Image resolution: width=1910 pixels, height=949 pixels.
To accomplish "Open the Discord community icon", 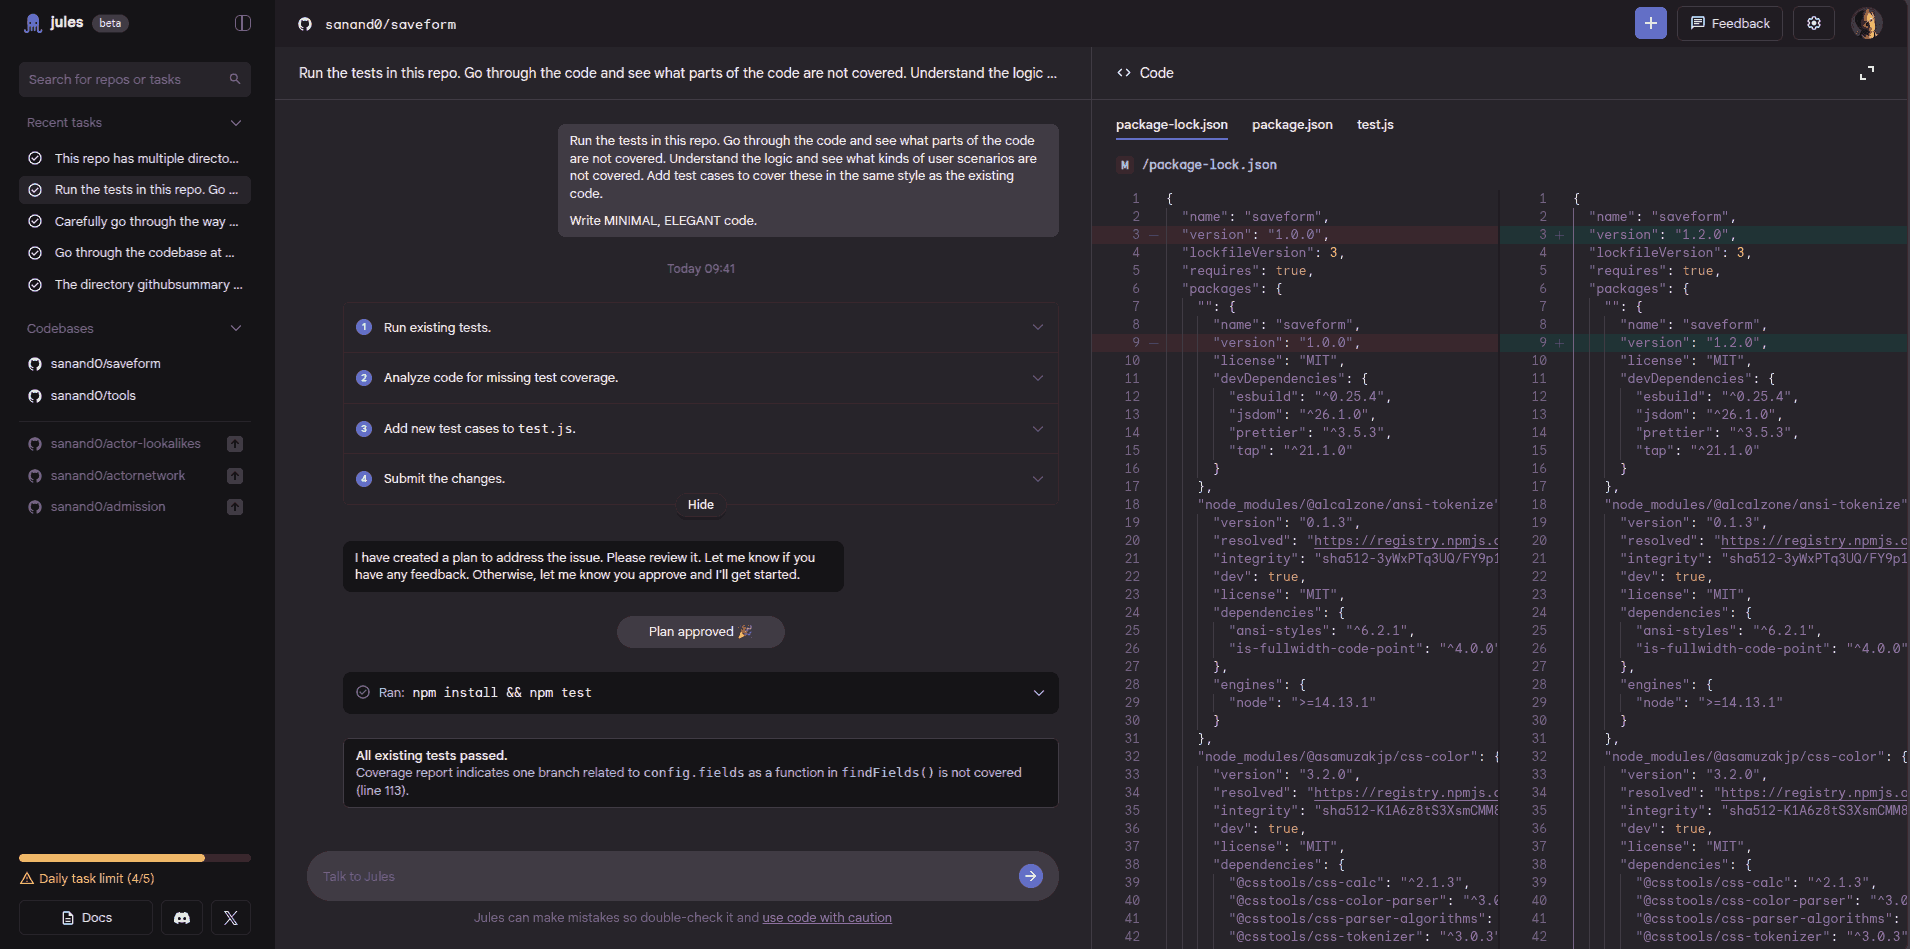I will point(182,917).
